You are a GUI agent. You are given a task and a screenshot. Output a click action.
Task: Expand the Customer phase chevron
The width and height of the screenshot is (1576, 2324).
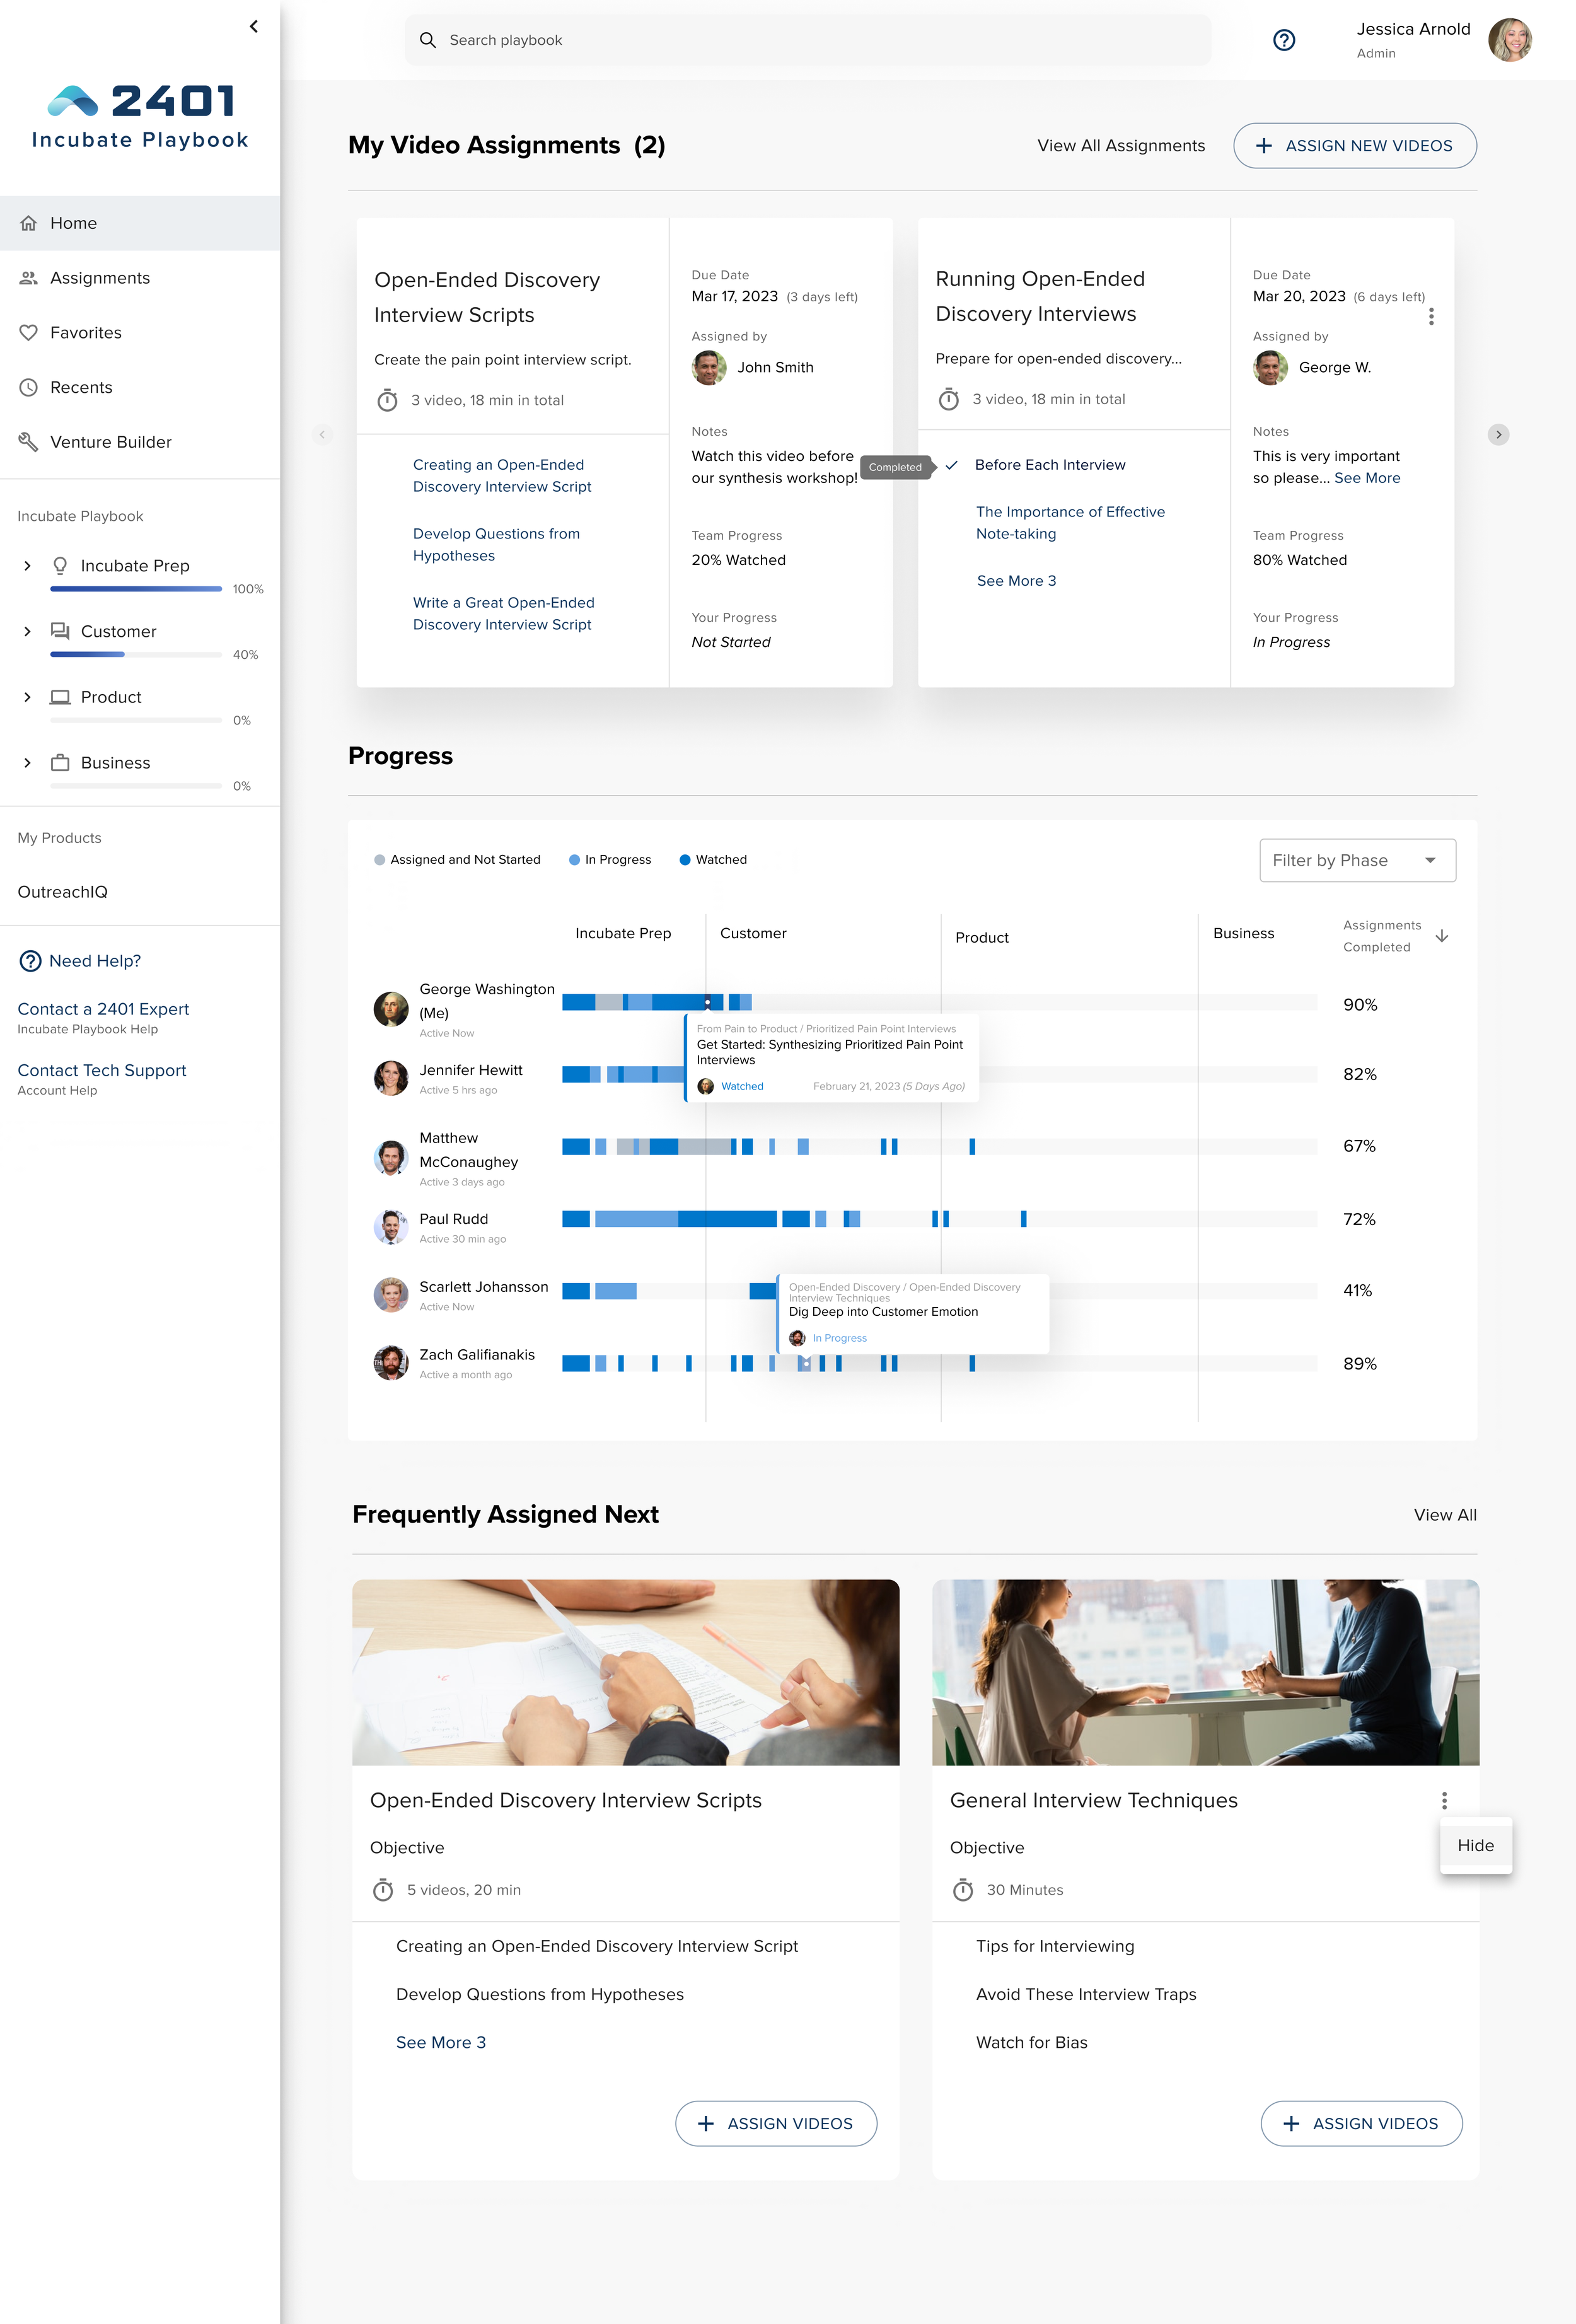tap(27, 631)
